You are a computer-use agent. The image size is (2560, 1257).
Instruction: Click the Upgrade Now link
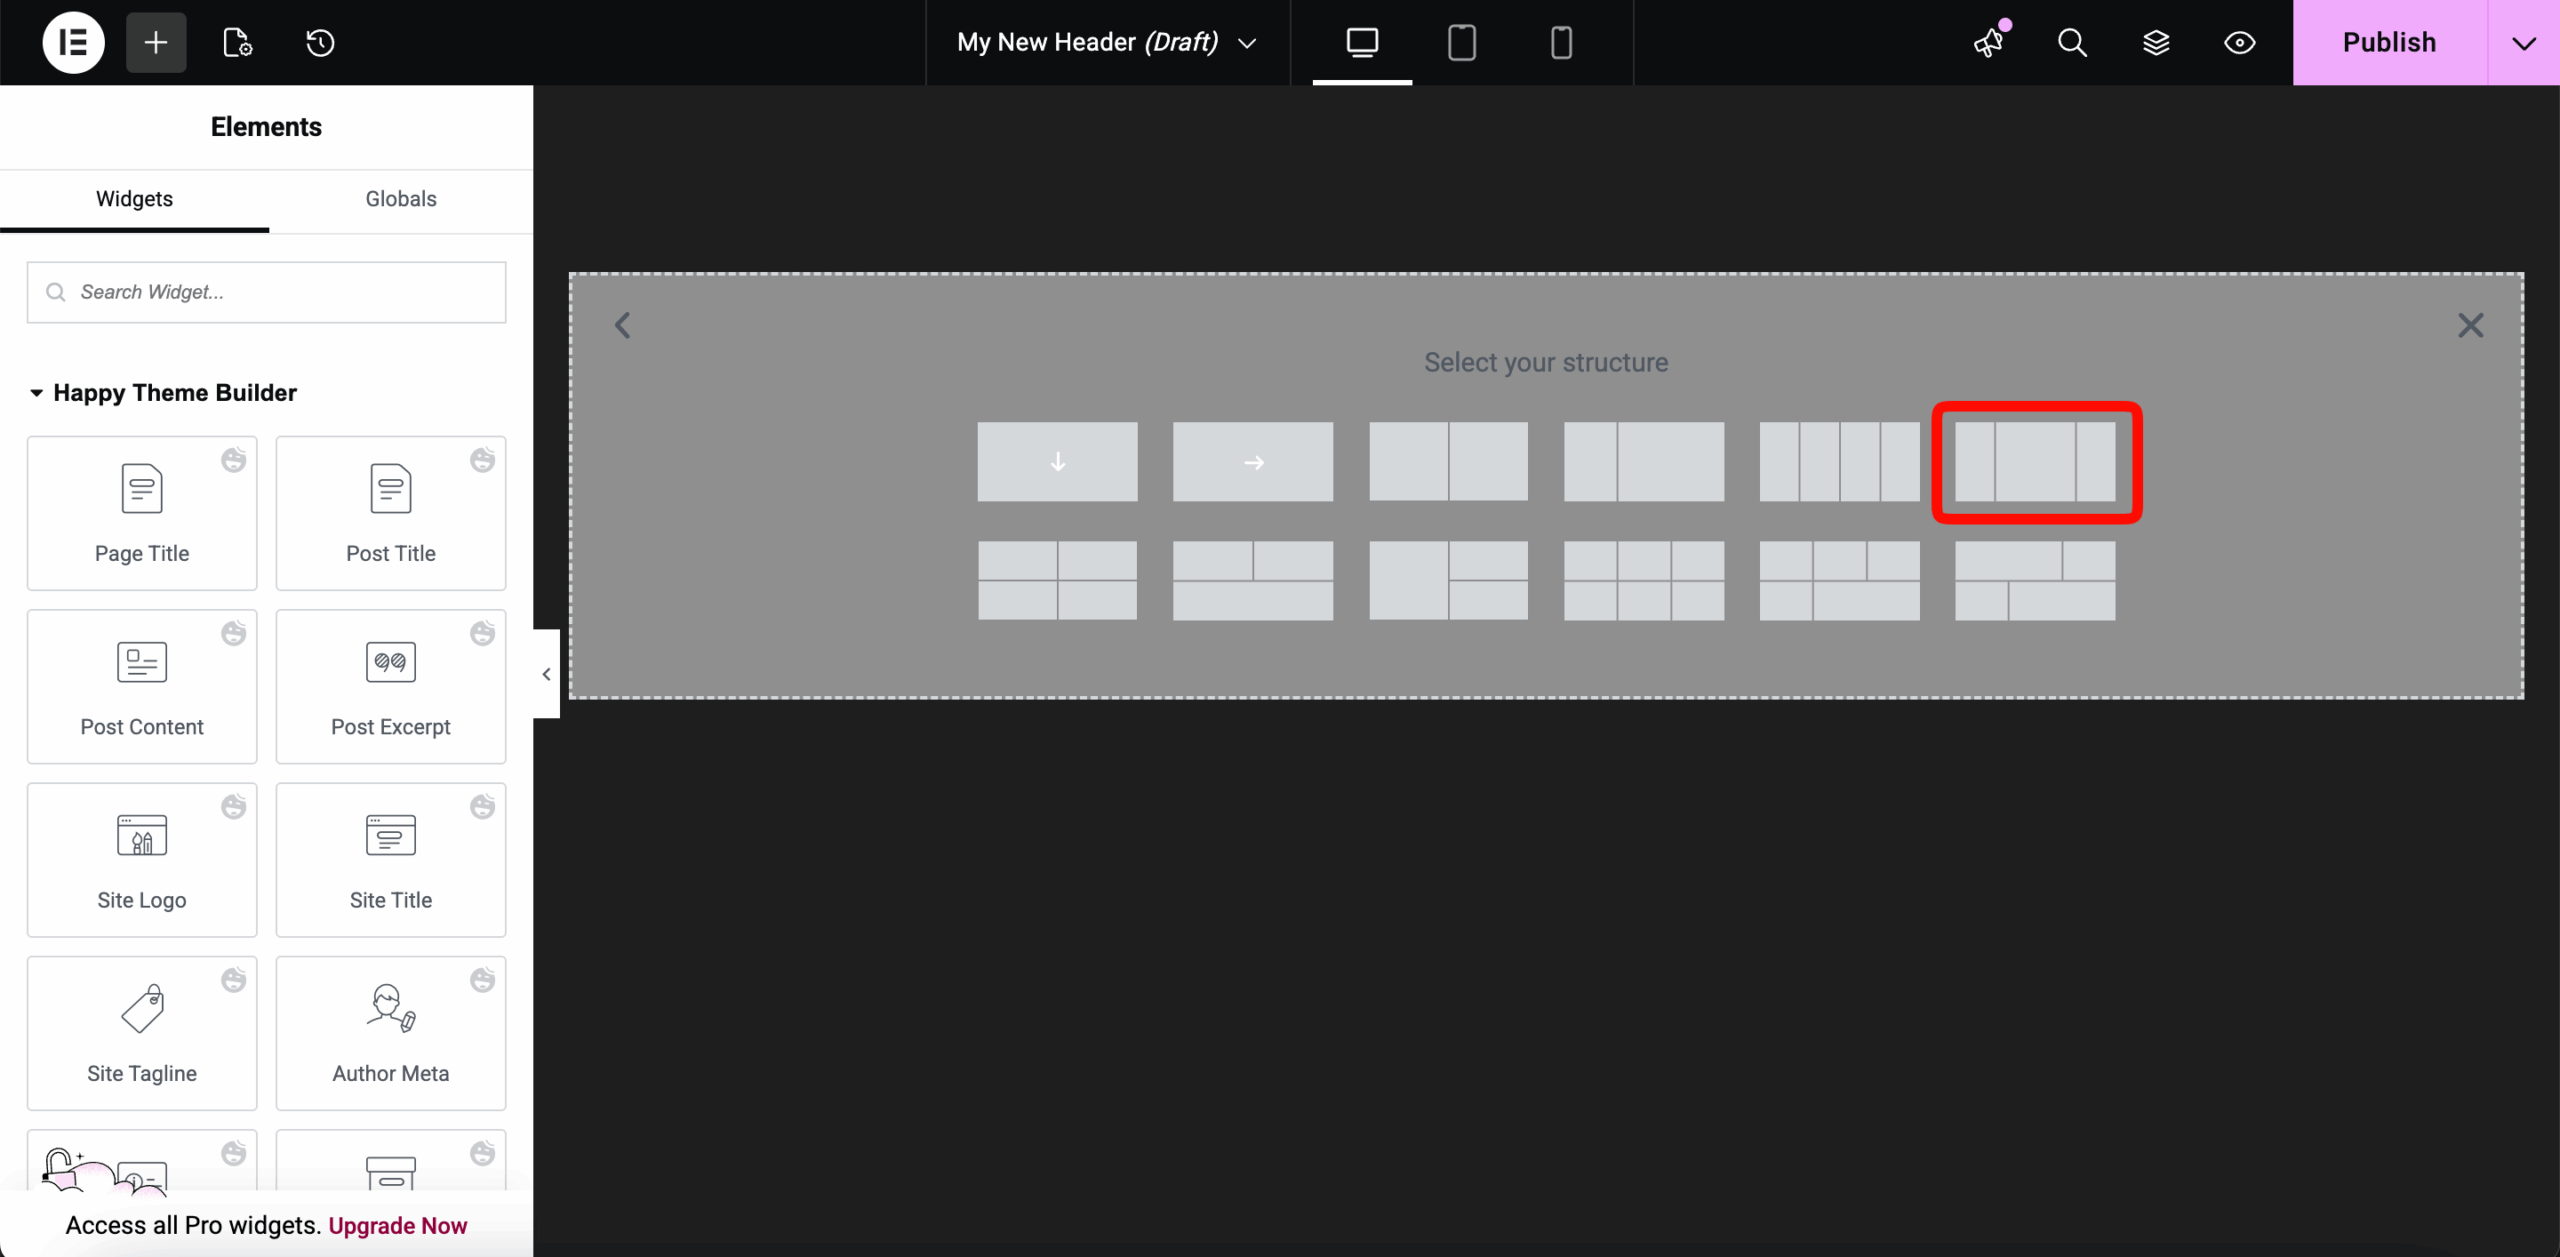click(x=397, y=1225)
